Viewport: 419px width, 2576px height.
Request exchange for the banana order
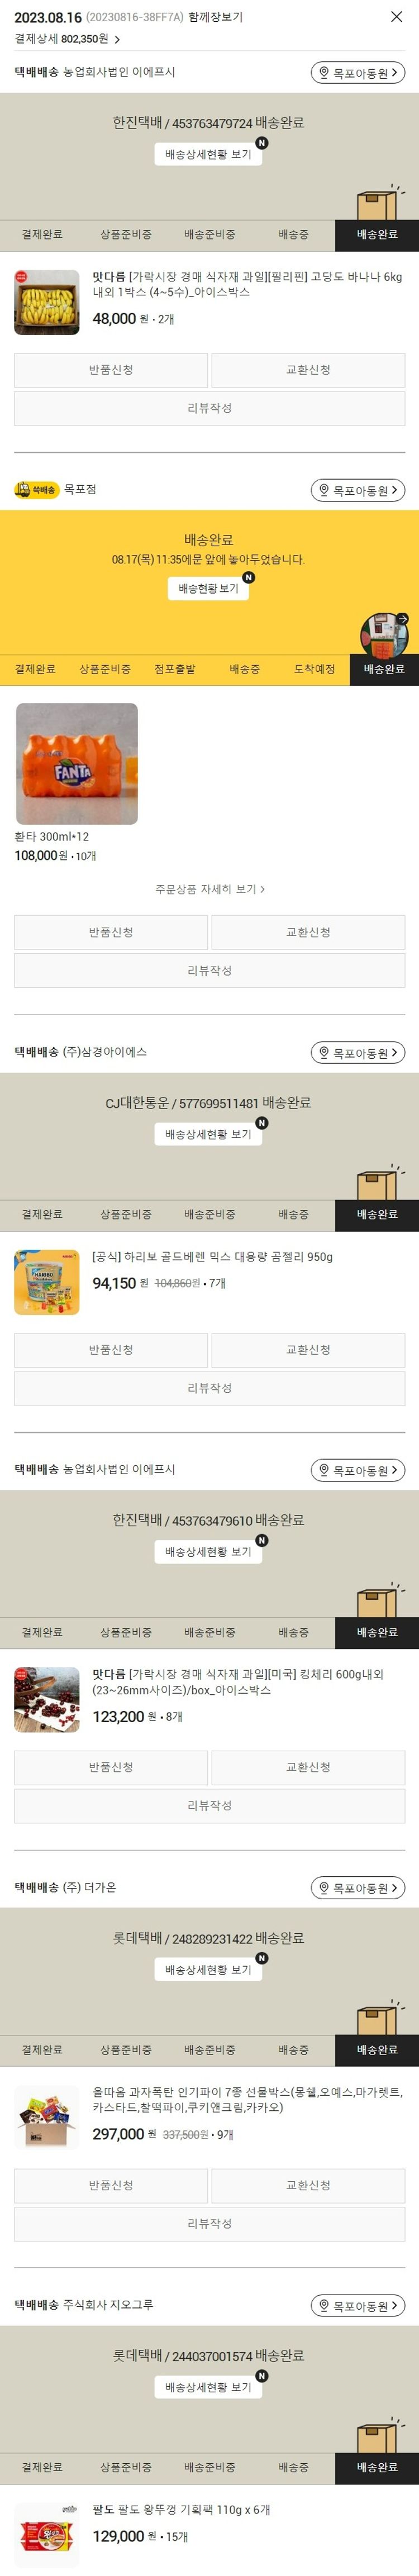[308, 370]
